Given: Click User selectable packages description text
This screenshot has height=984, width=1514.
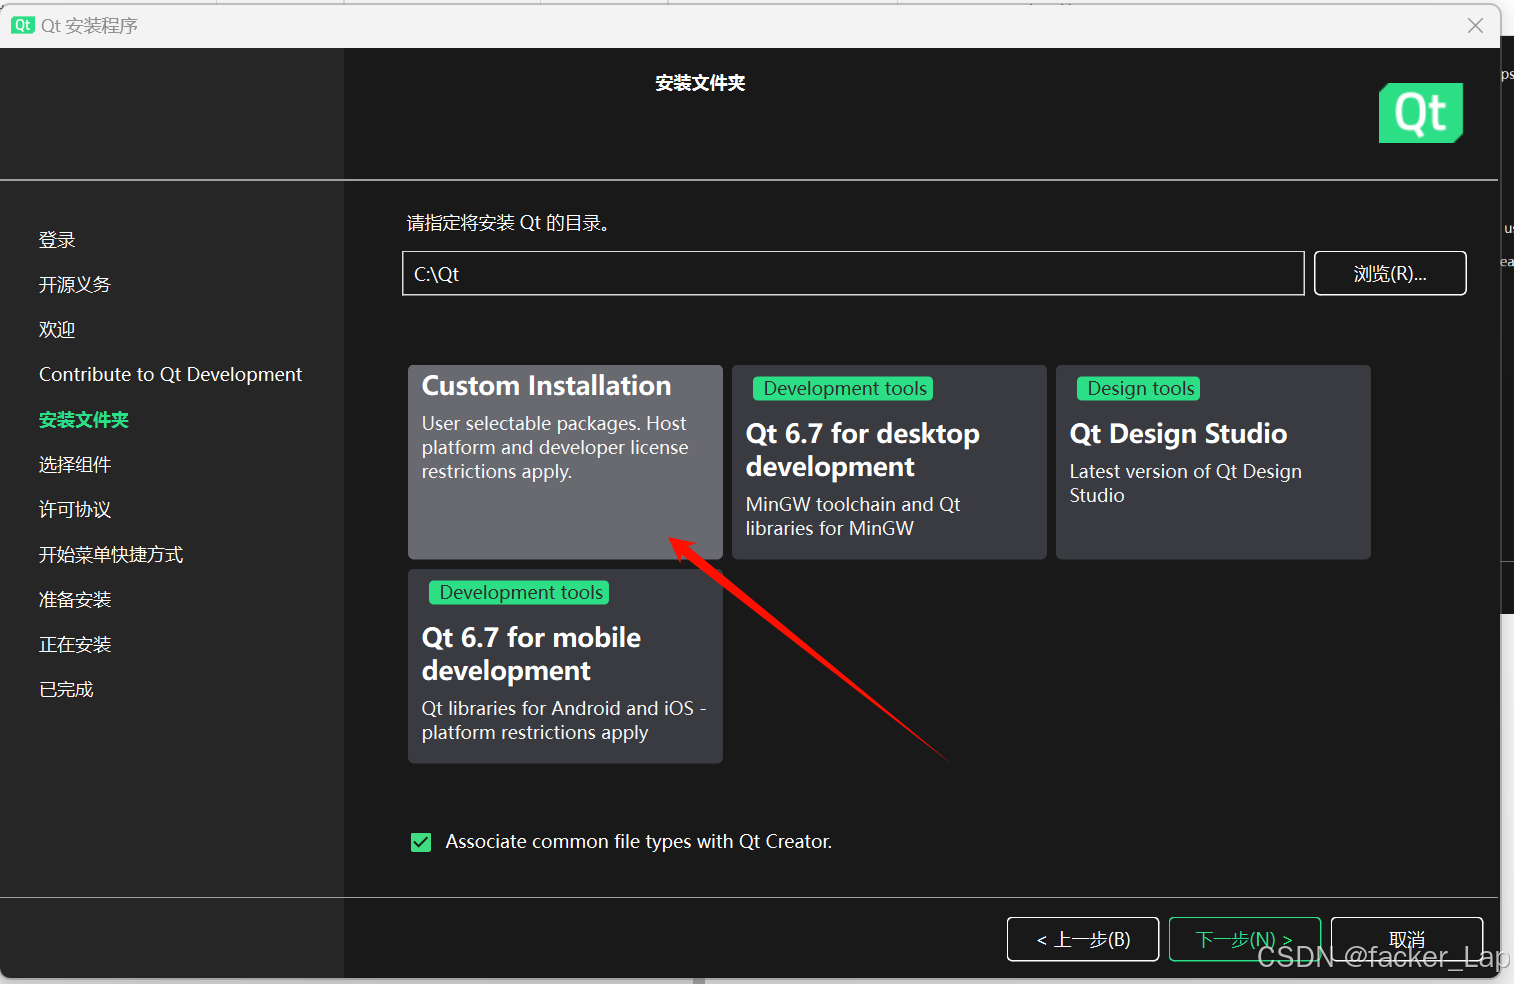Looking at the screenshot, I should (x=555, y=447).
